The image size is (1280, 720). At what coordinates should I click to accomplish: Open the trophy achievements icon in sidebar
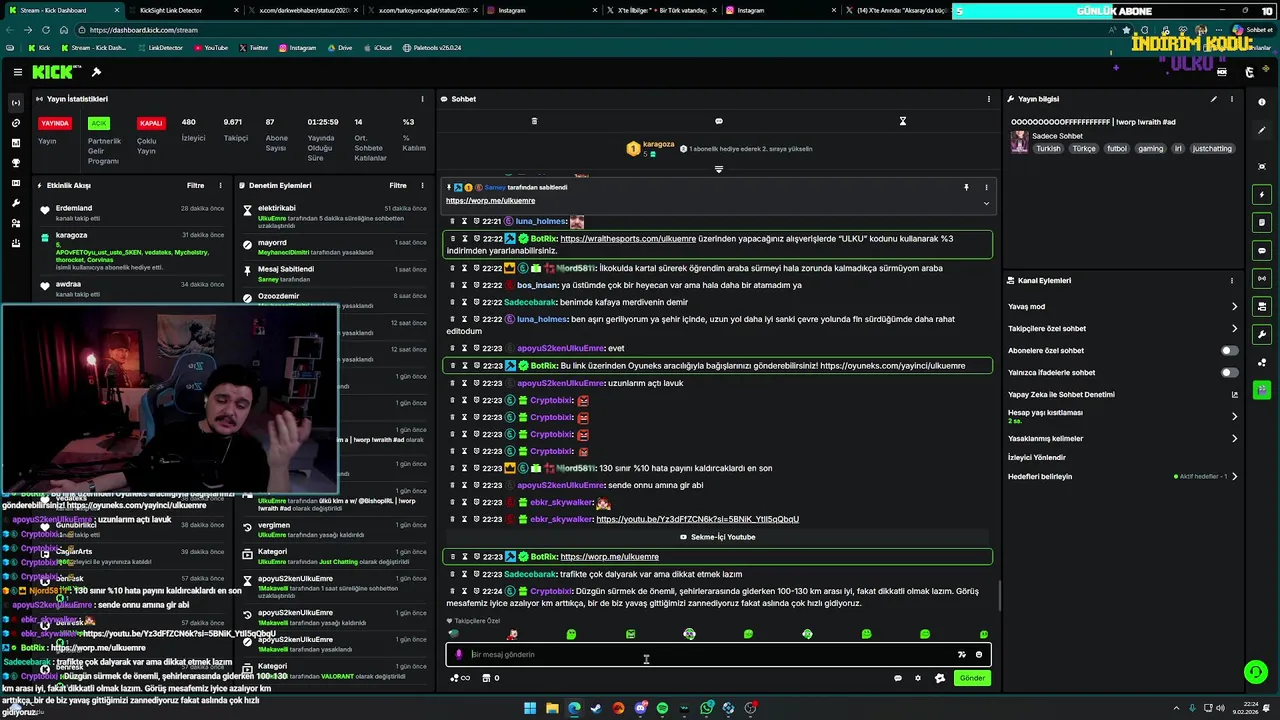point(15,163)
